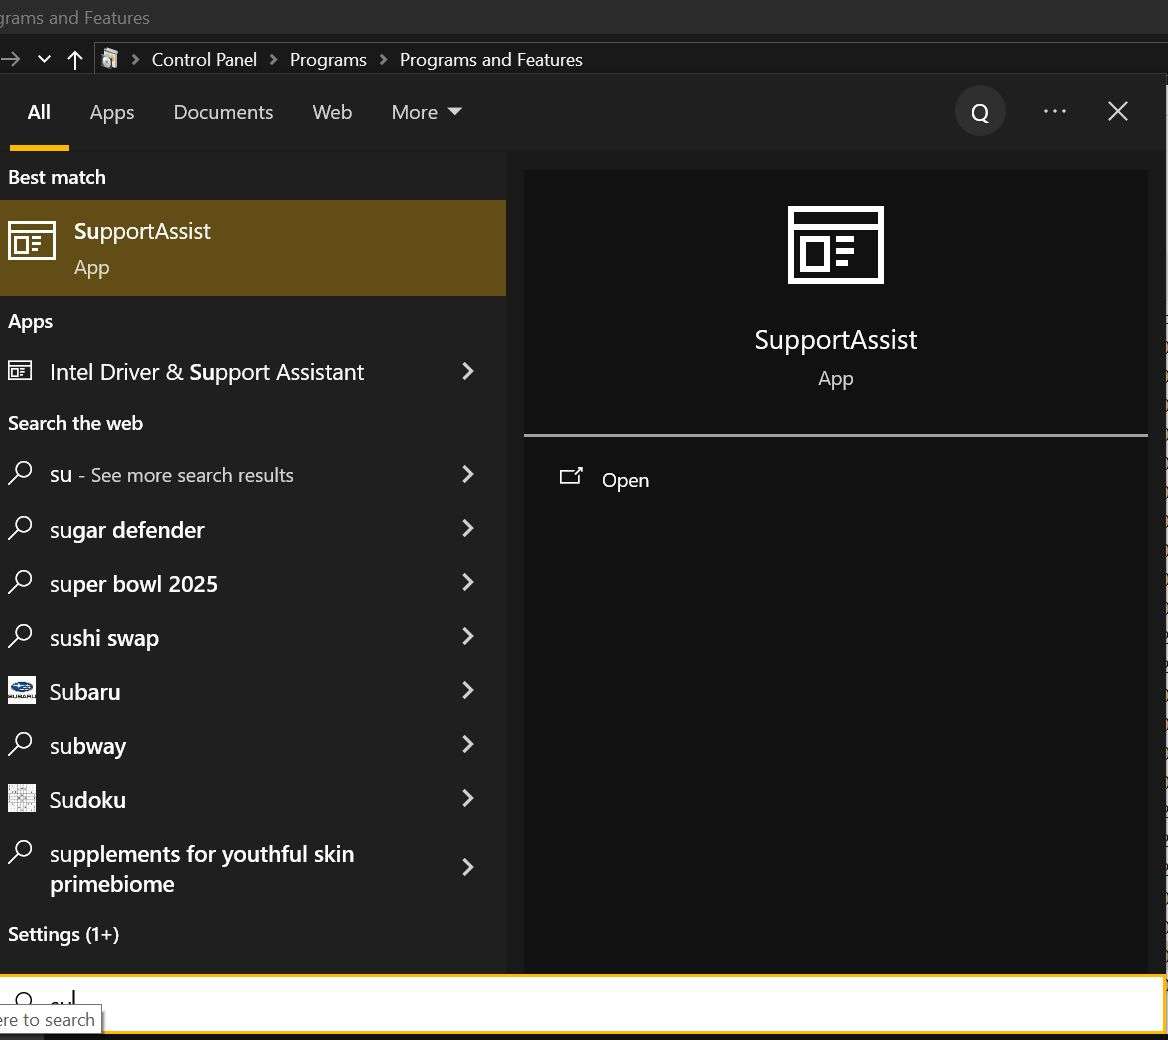Viewport: 1168px width, 1040px height.
Task: Expand the Sudoku suggestion chevron
Action: pyautogui.click(x=468, y=798)
